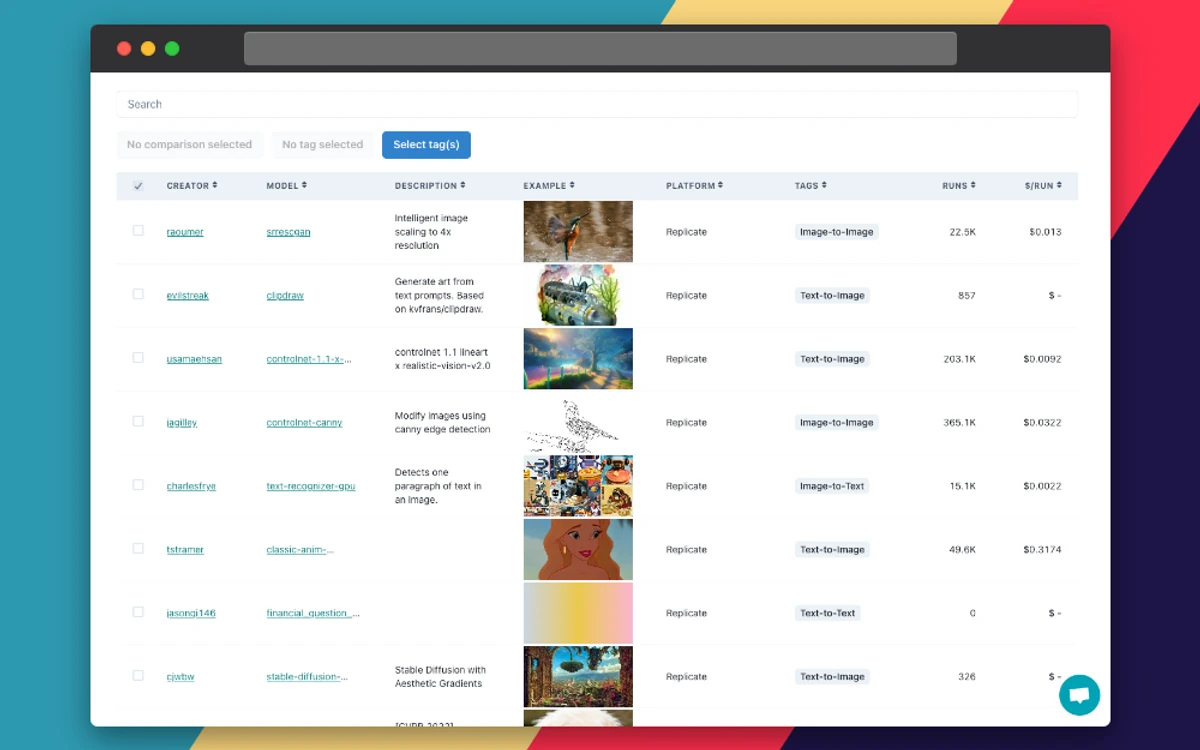This screenshot has height=750, width=1200.
Task: Click the pastel gradient example thumbnail
Action: (578, 613)
